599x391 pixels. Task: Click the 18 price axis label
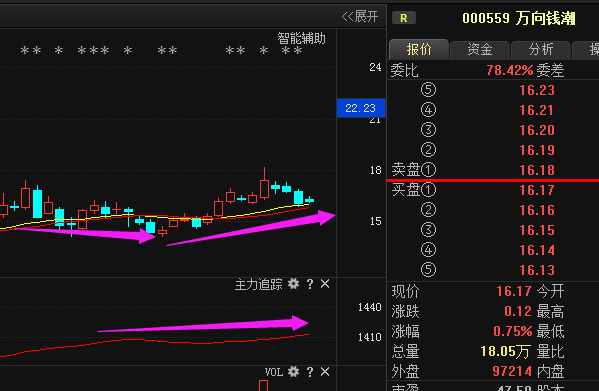tap(375, 170)
